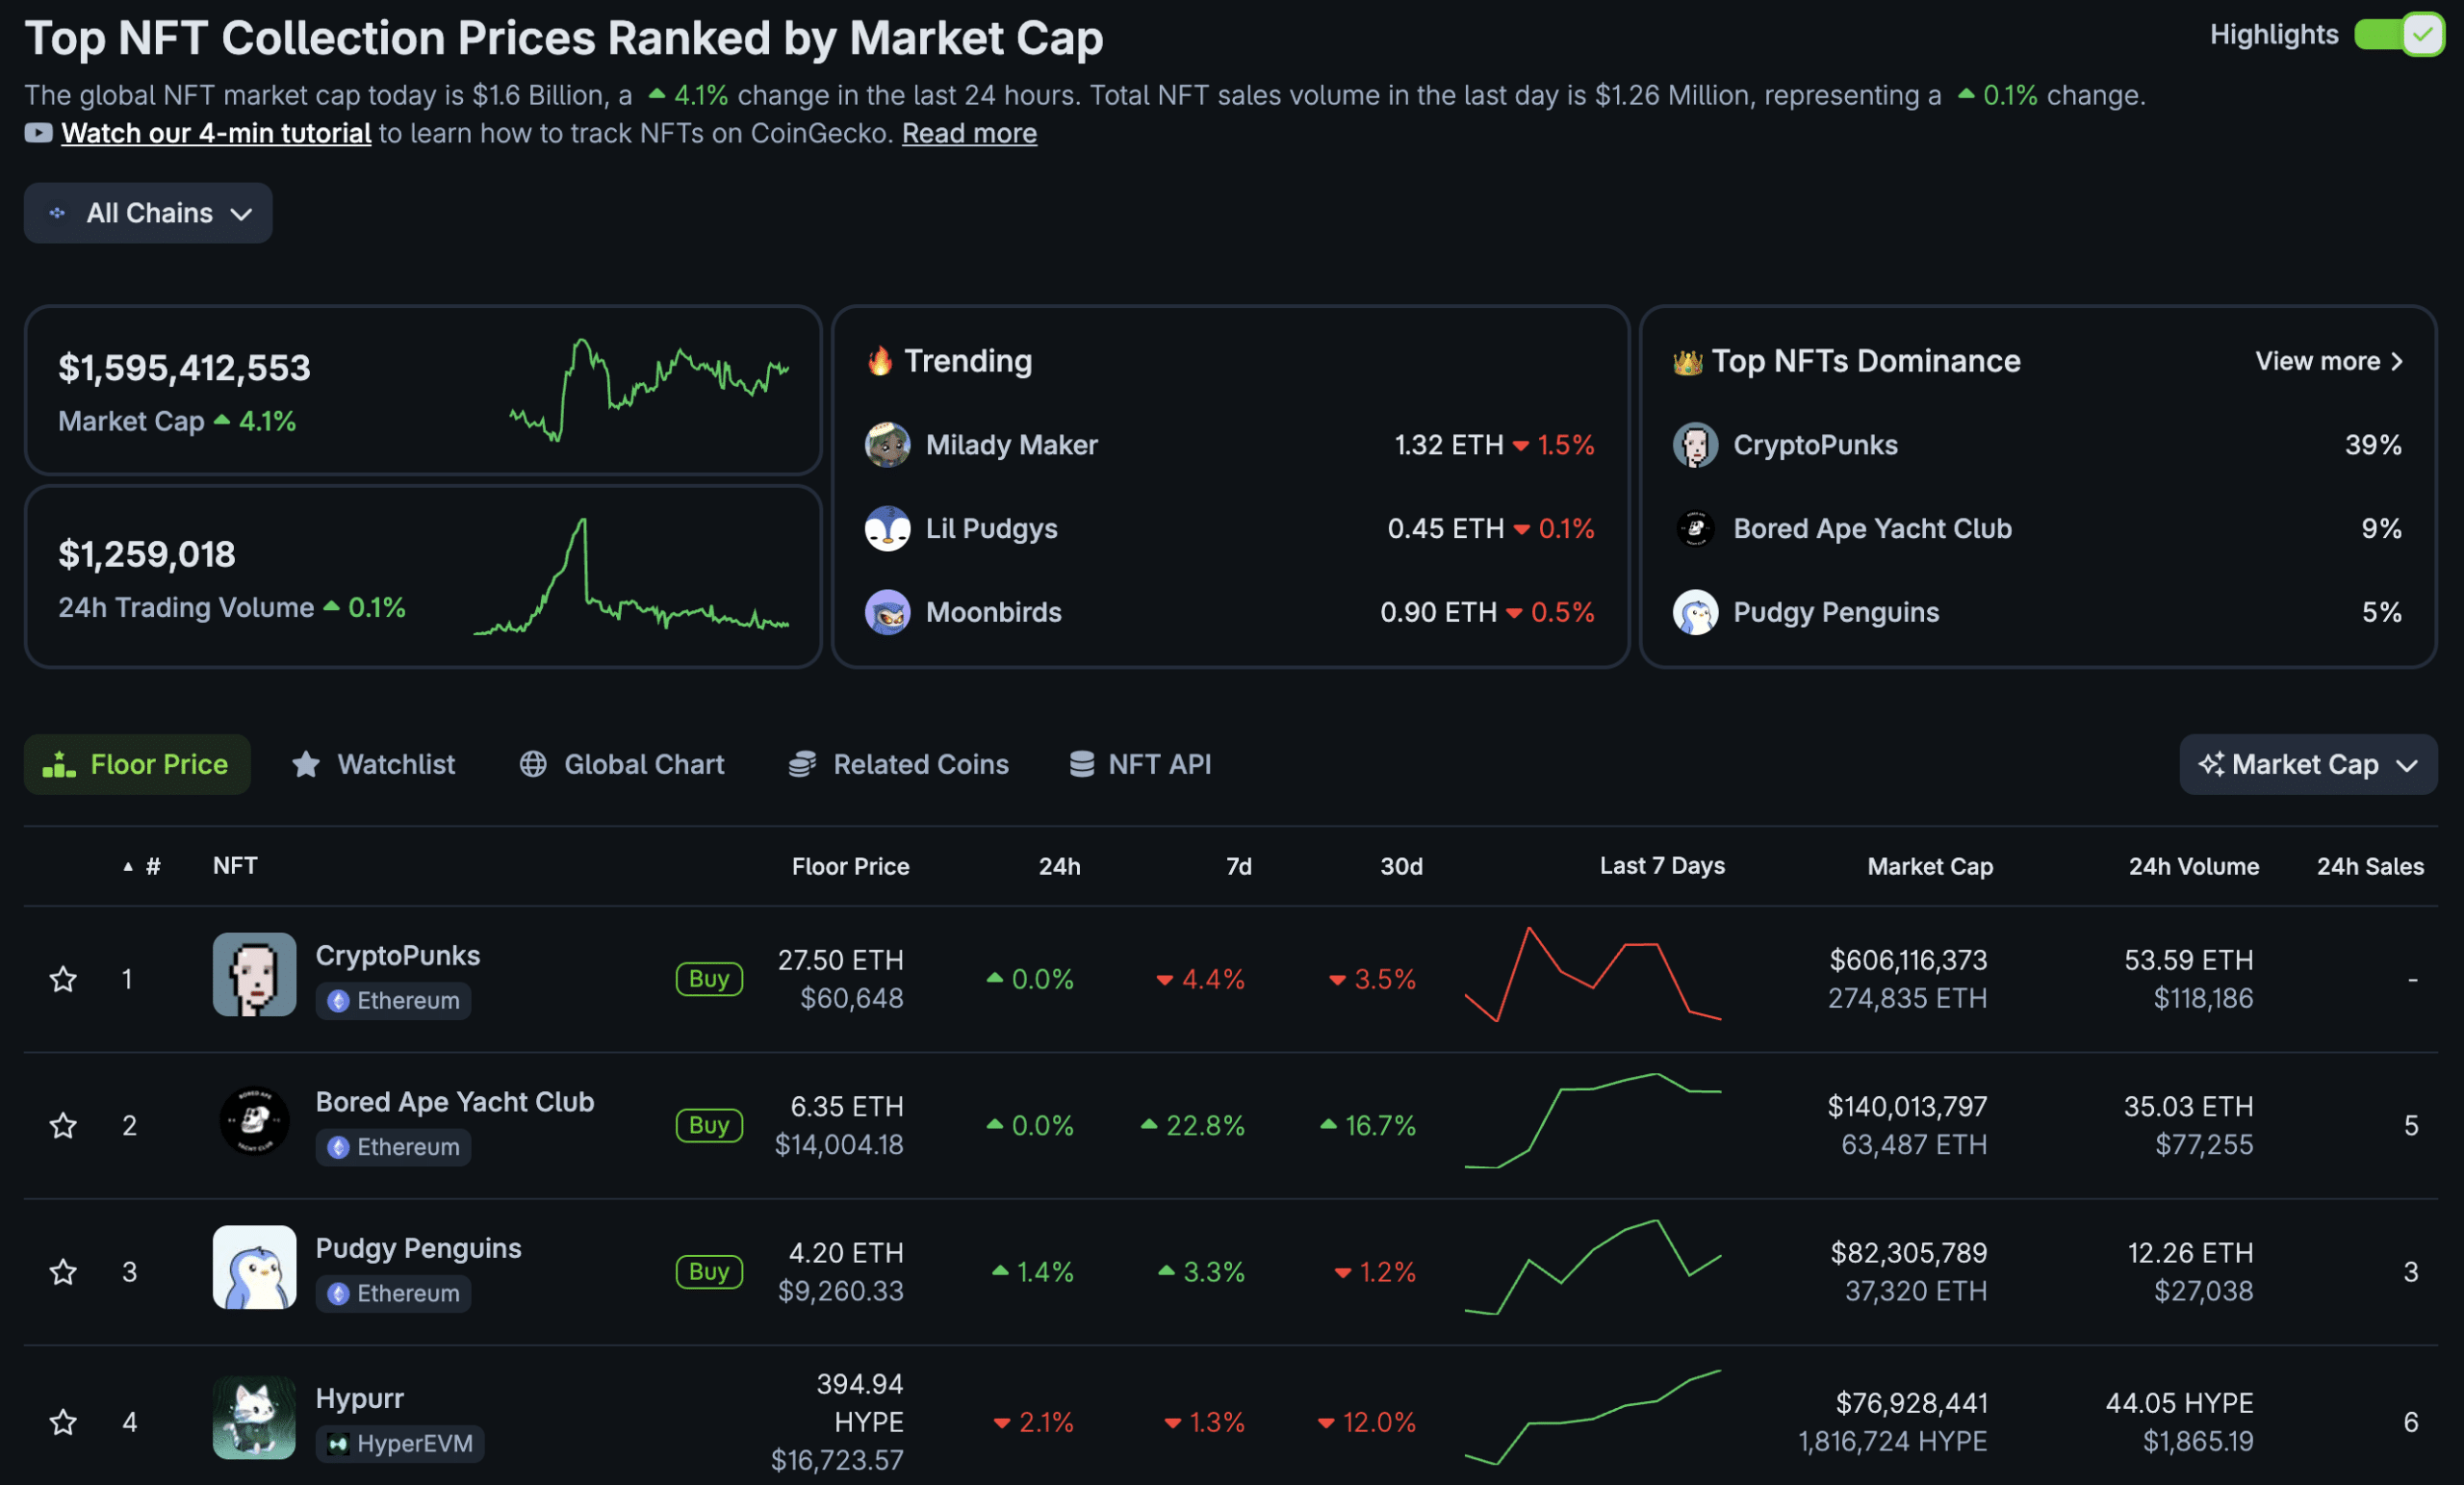2464x1485 pixels.
Task: Sort by the Market Cap column header
Action: [x=1930, y=867]
